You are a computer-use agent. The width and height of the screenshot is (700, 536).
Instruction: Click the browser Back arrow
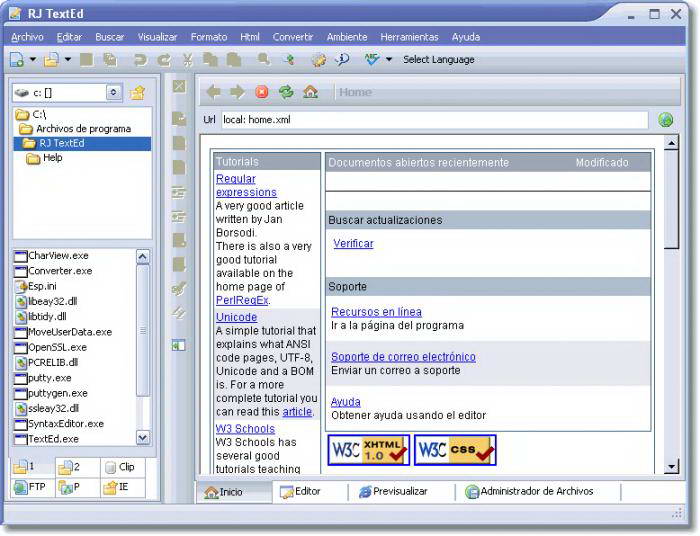tap(213, 92)
